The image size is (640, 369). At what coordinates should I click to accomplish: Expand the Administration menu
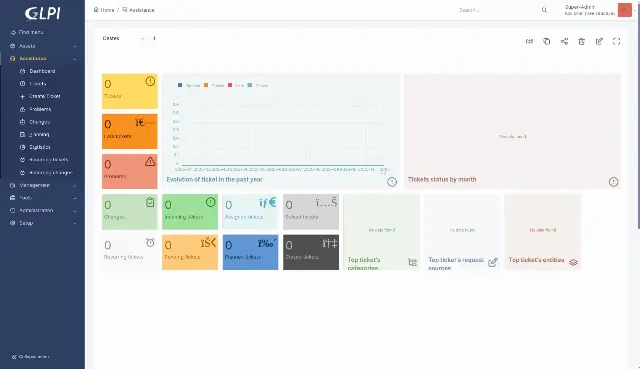[42, 211]
